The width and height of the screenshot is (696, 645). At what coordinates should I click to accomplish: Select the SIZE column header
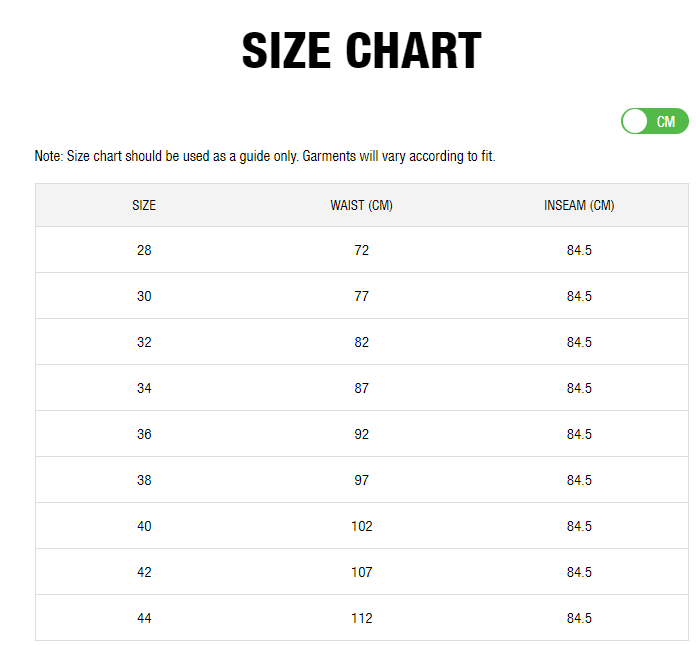point(144,206)
